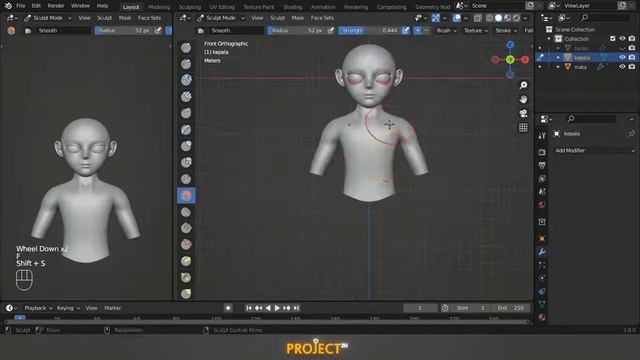Select the Crease sculpt brush
This screenshot has width=640, height=360.
point(186,179)
